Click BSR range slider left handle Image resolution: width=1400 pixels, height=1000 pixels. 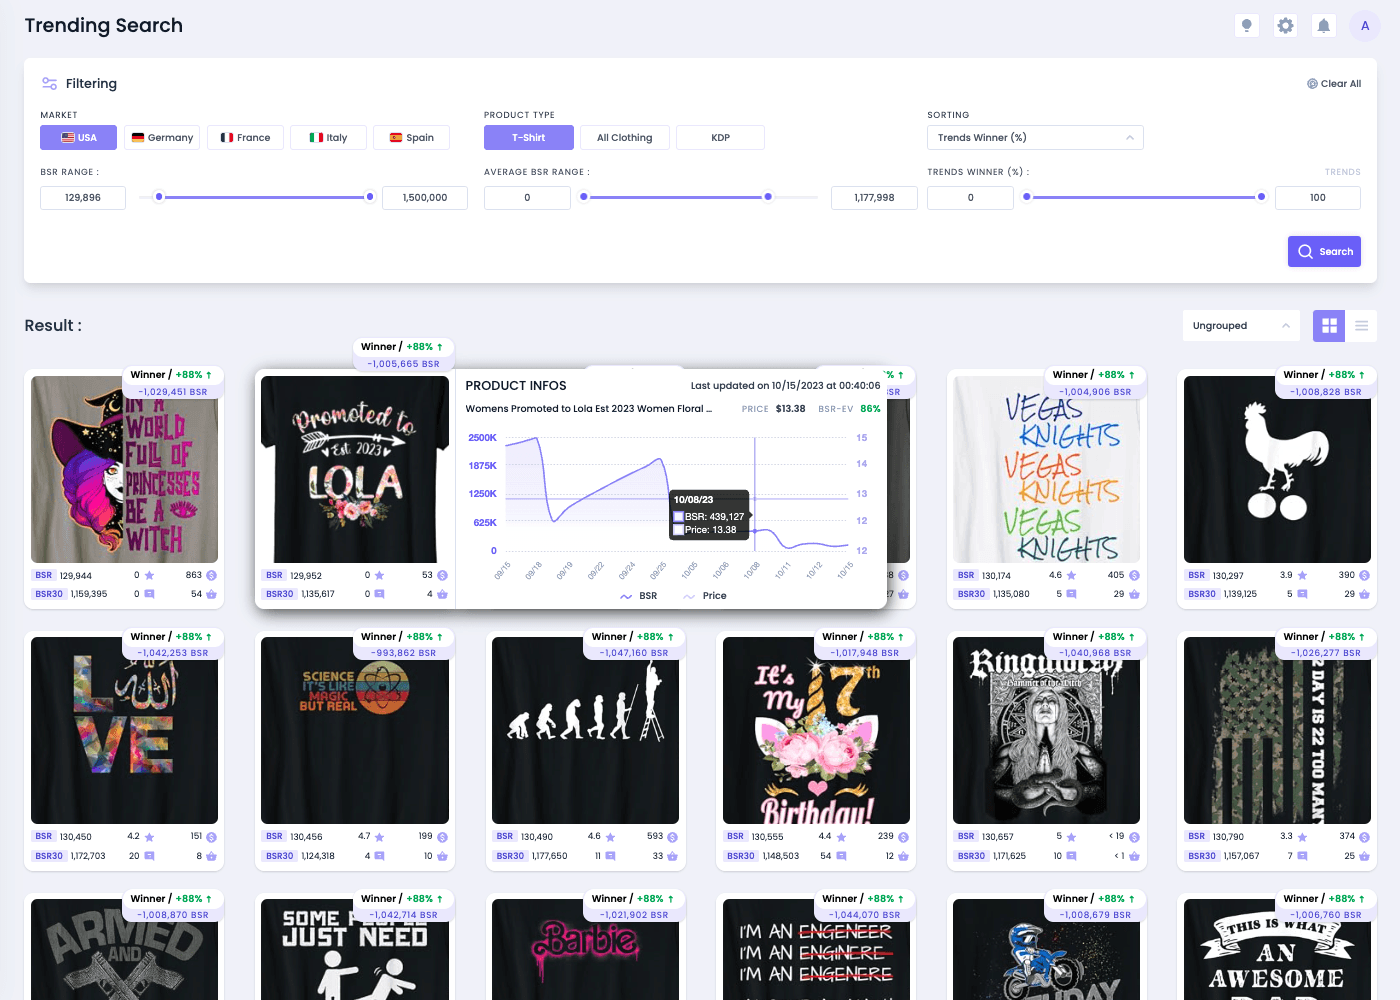[x=159, y=197]
